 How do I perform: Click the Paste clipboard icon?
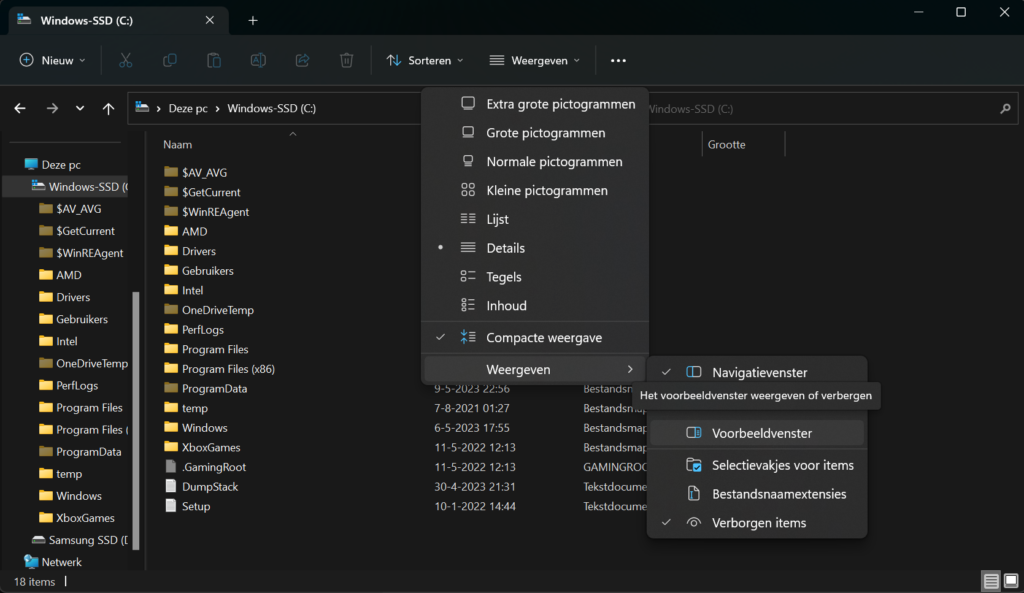[214, 60]
